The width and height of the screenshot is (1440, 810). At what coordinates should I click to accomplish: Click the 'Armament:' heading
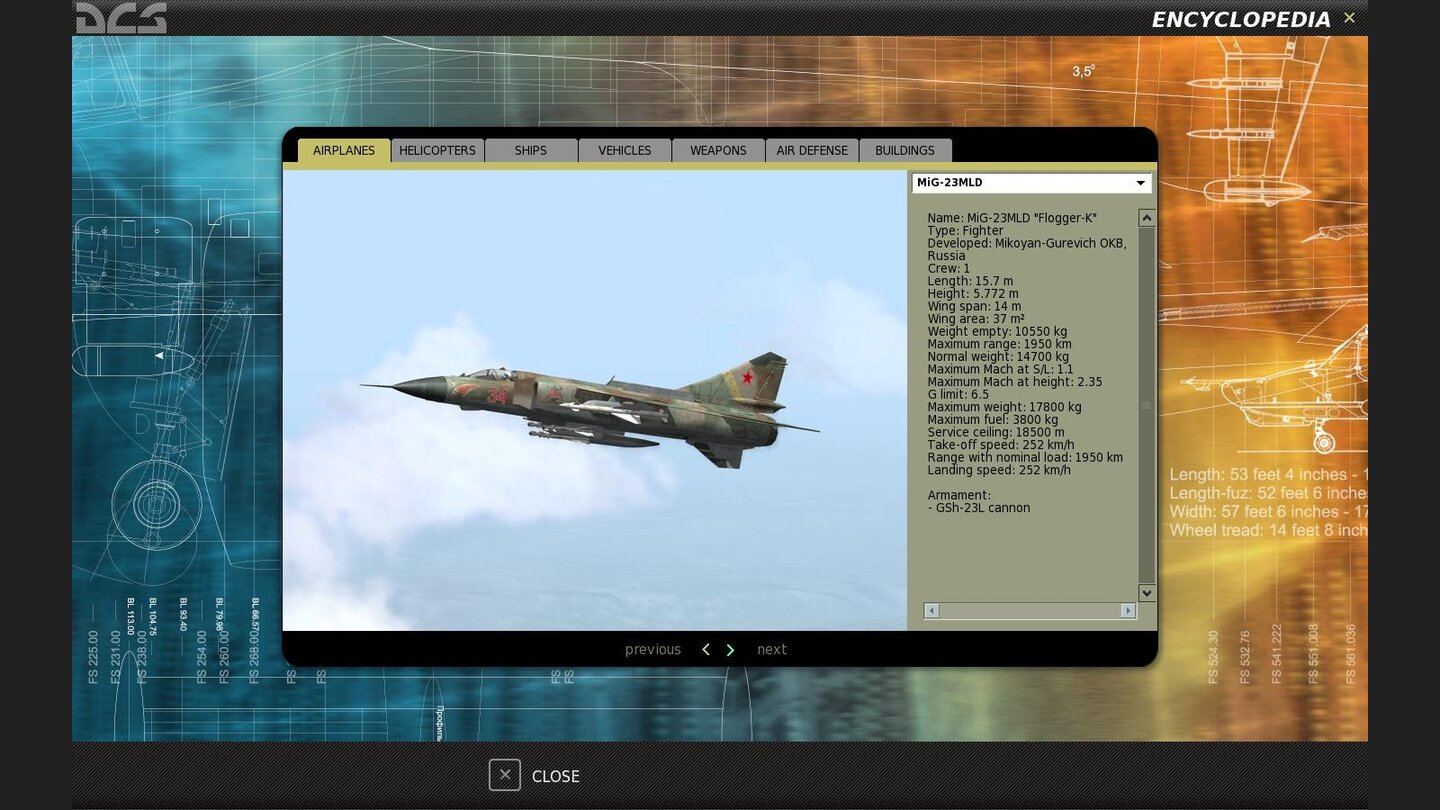959,495
